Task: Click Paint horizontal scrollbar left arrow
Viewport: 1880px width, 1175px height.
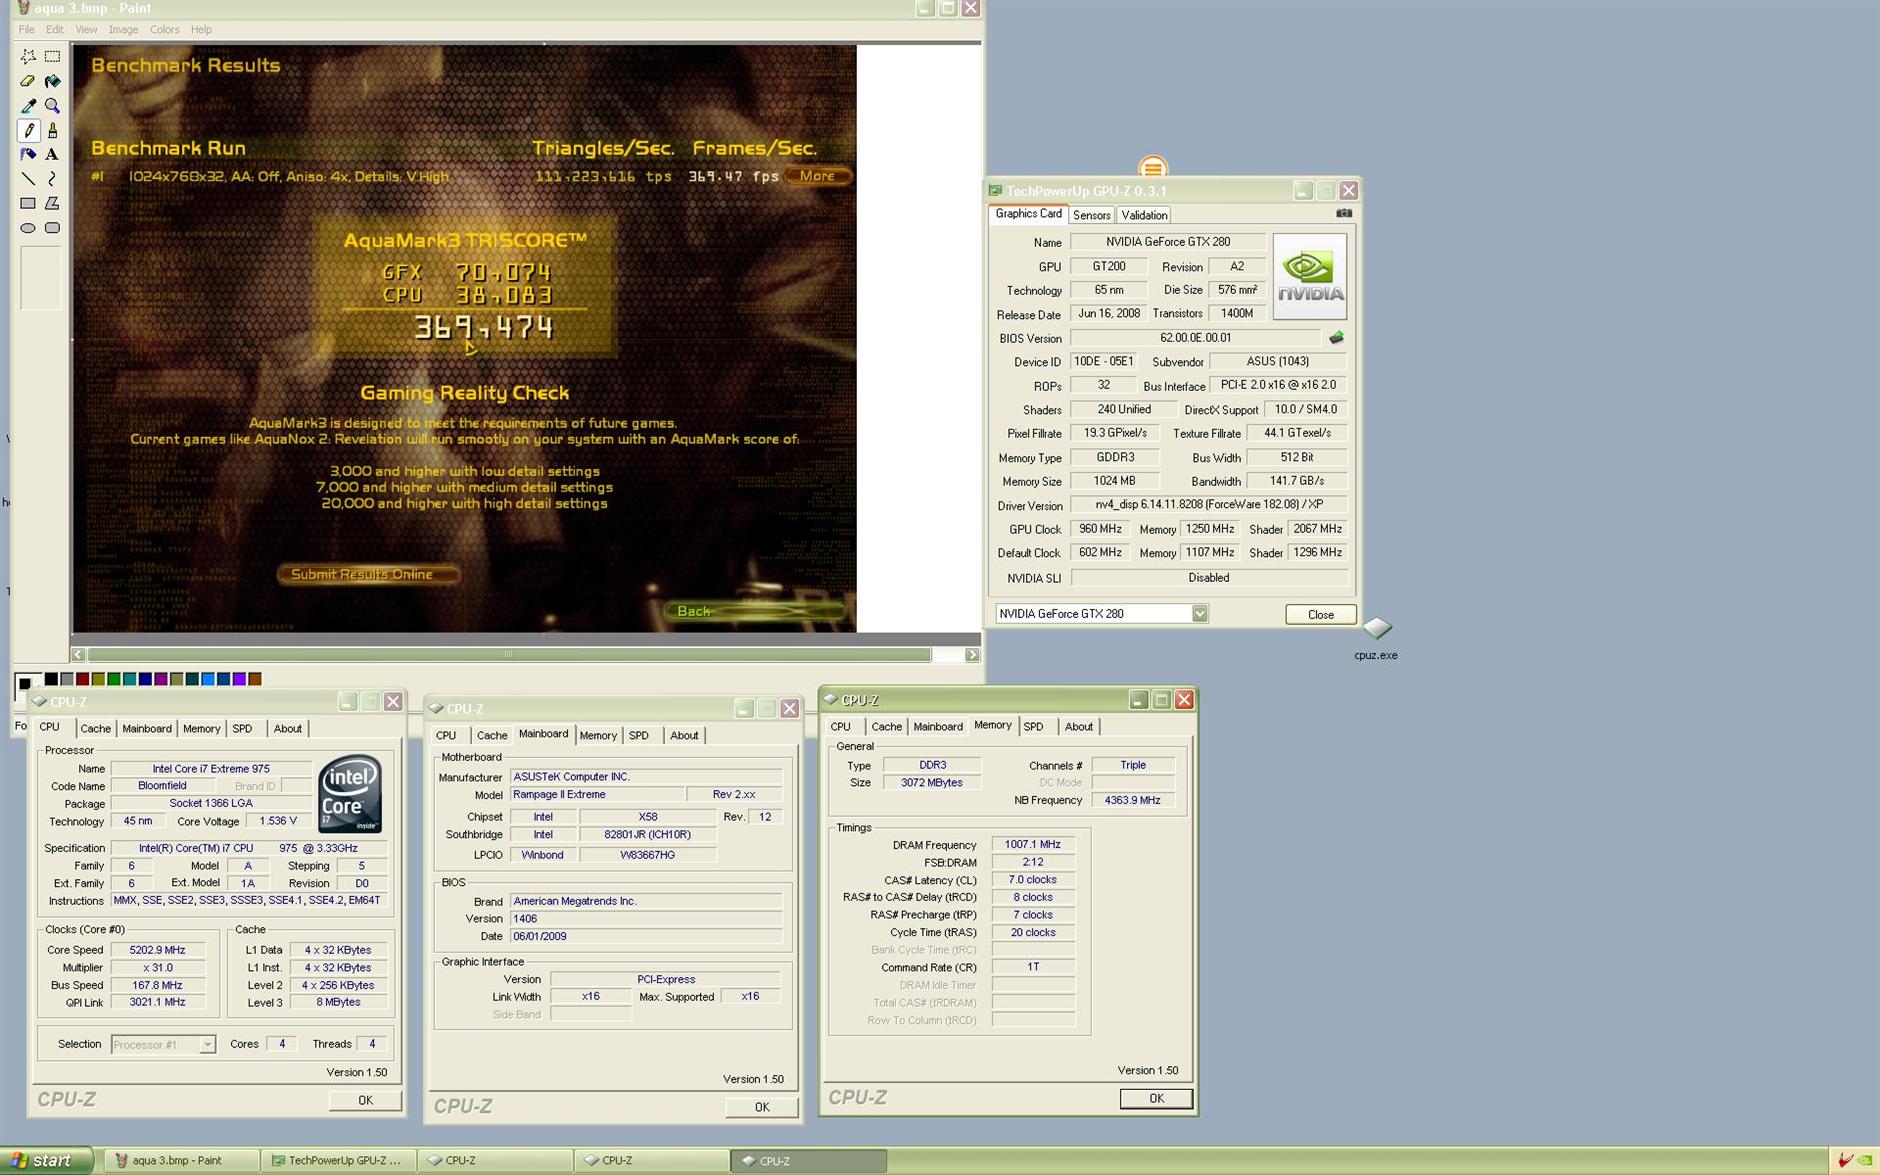Action: (x=78, y=654)
